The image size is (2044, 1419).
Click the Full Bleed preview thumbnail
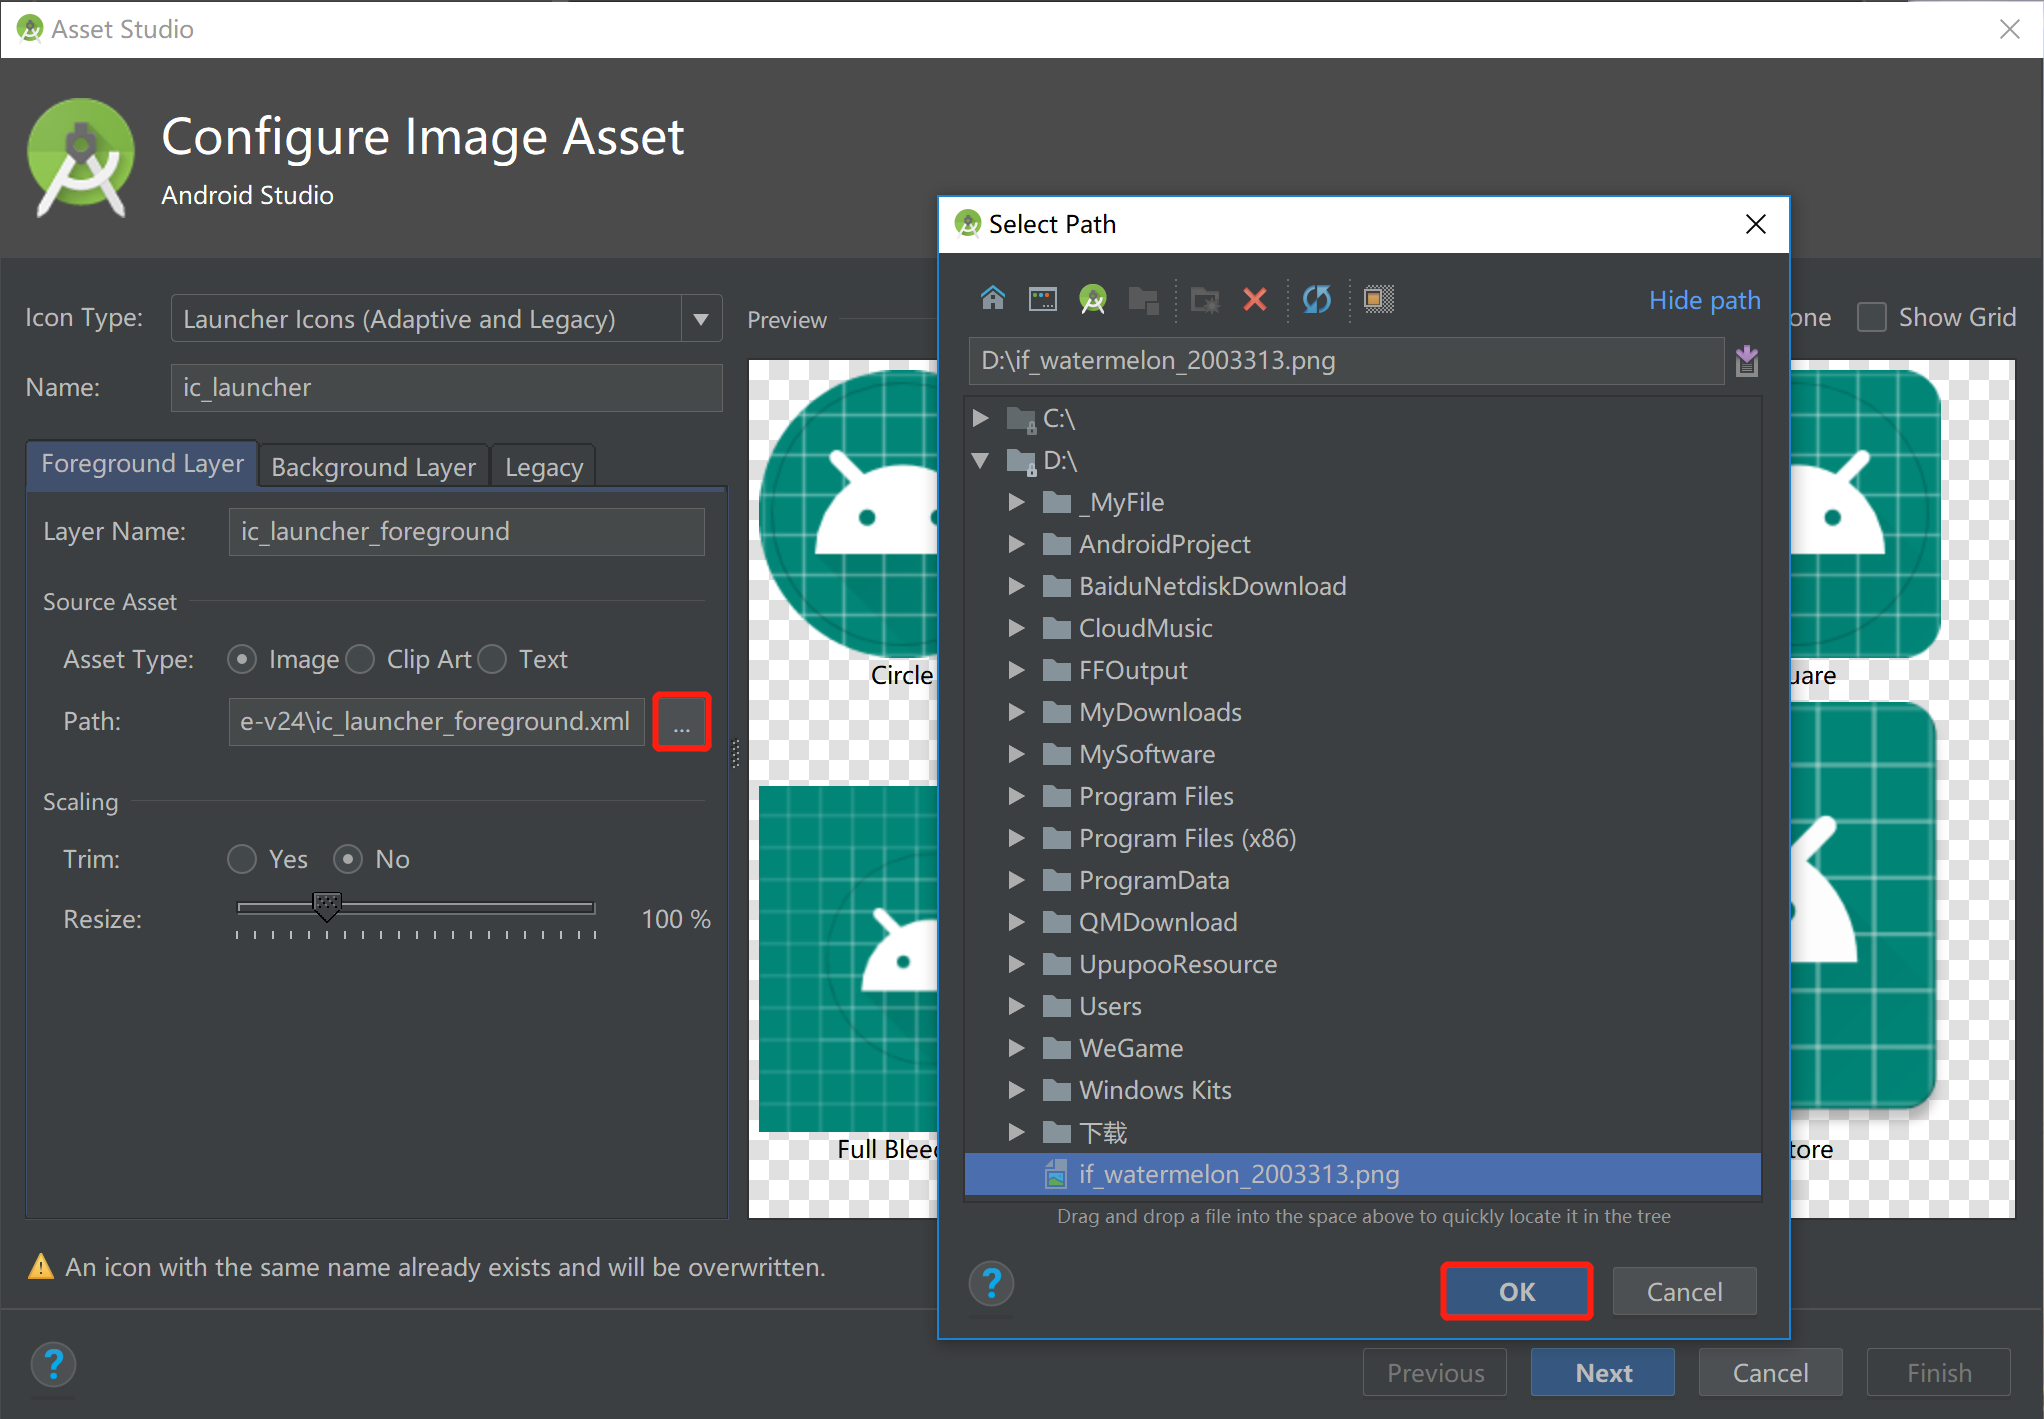(848, 958)
